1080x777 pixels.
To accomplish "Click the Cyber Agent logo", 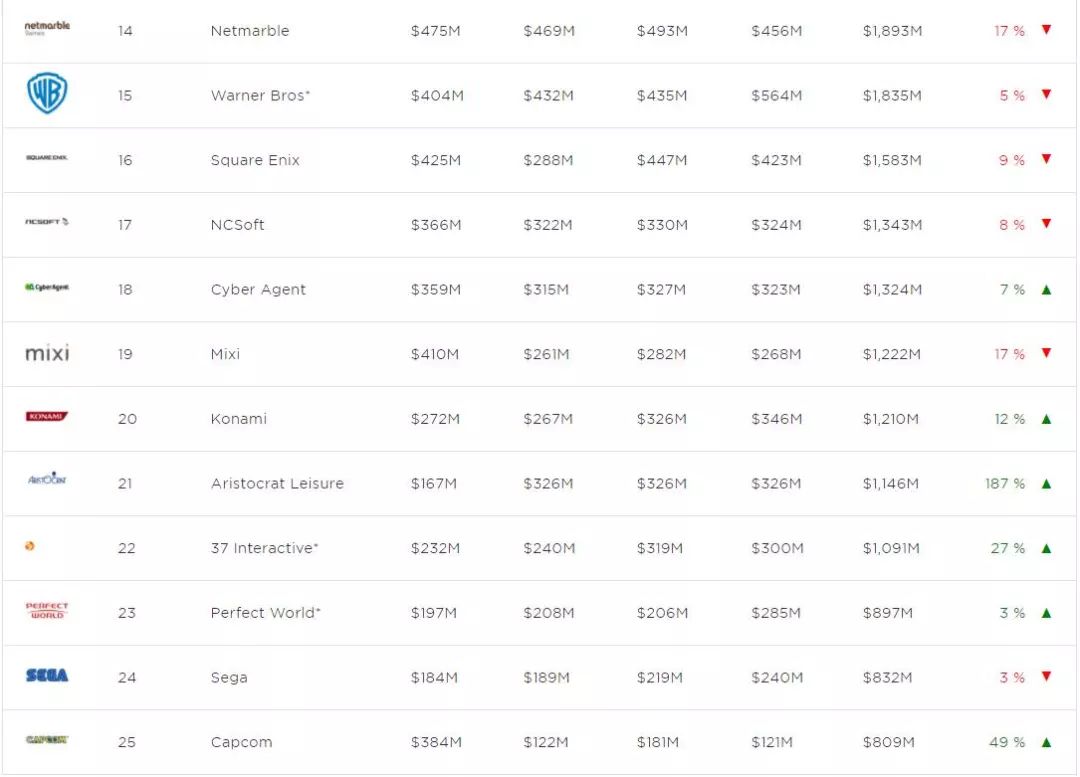I will click(x=47, y=287).
